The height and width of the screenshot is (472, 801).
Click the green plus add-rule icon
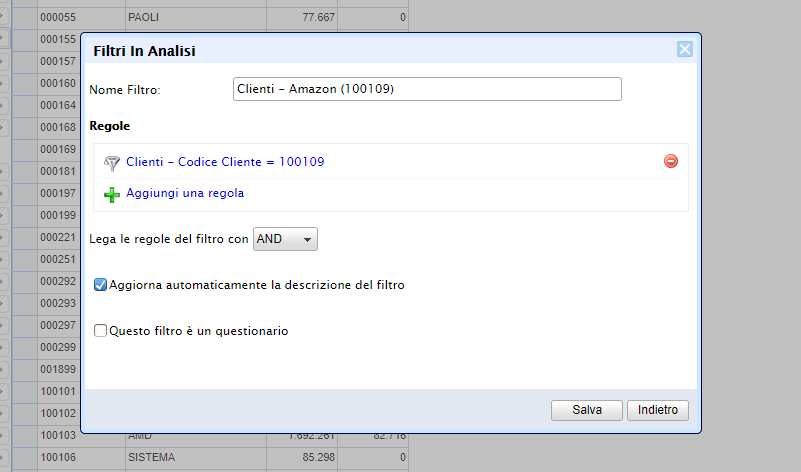click(x=112, y=194)
